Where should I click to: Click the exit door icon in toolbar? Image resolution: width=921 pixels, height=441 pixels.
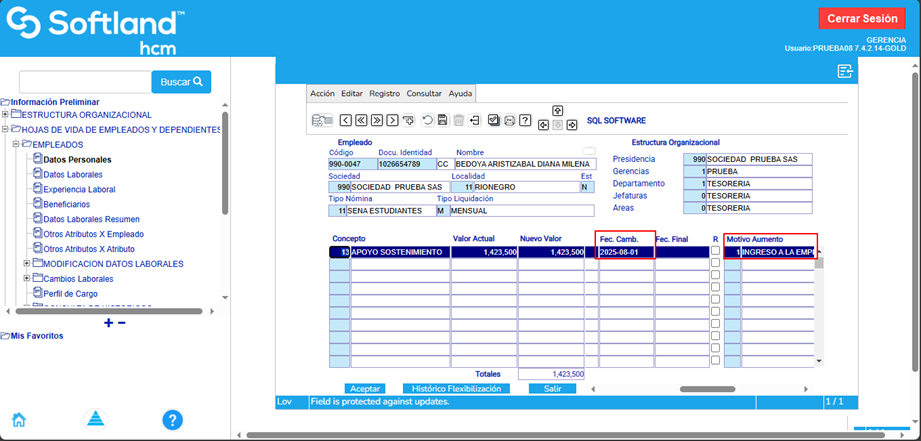475,120
